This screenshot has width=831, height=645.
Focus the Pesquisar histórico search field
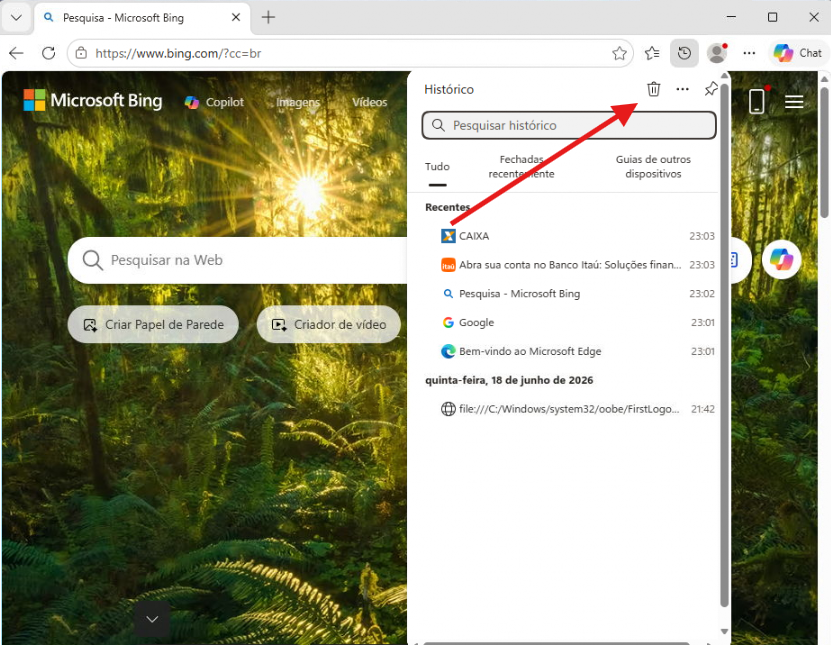pyautogui.click(x=569, y=126)
